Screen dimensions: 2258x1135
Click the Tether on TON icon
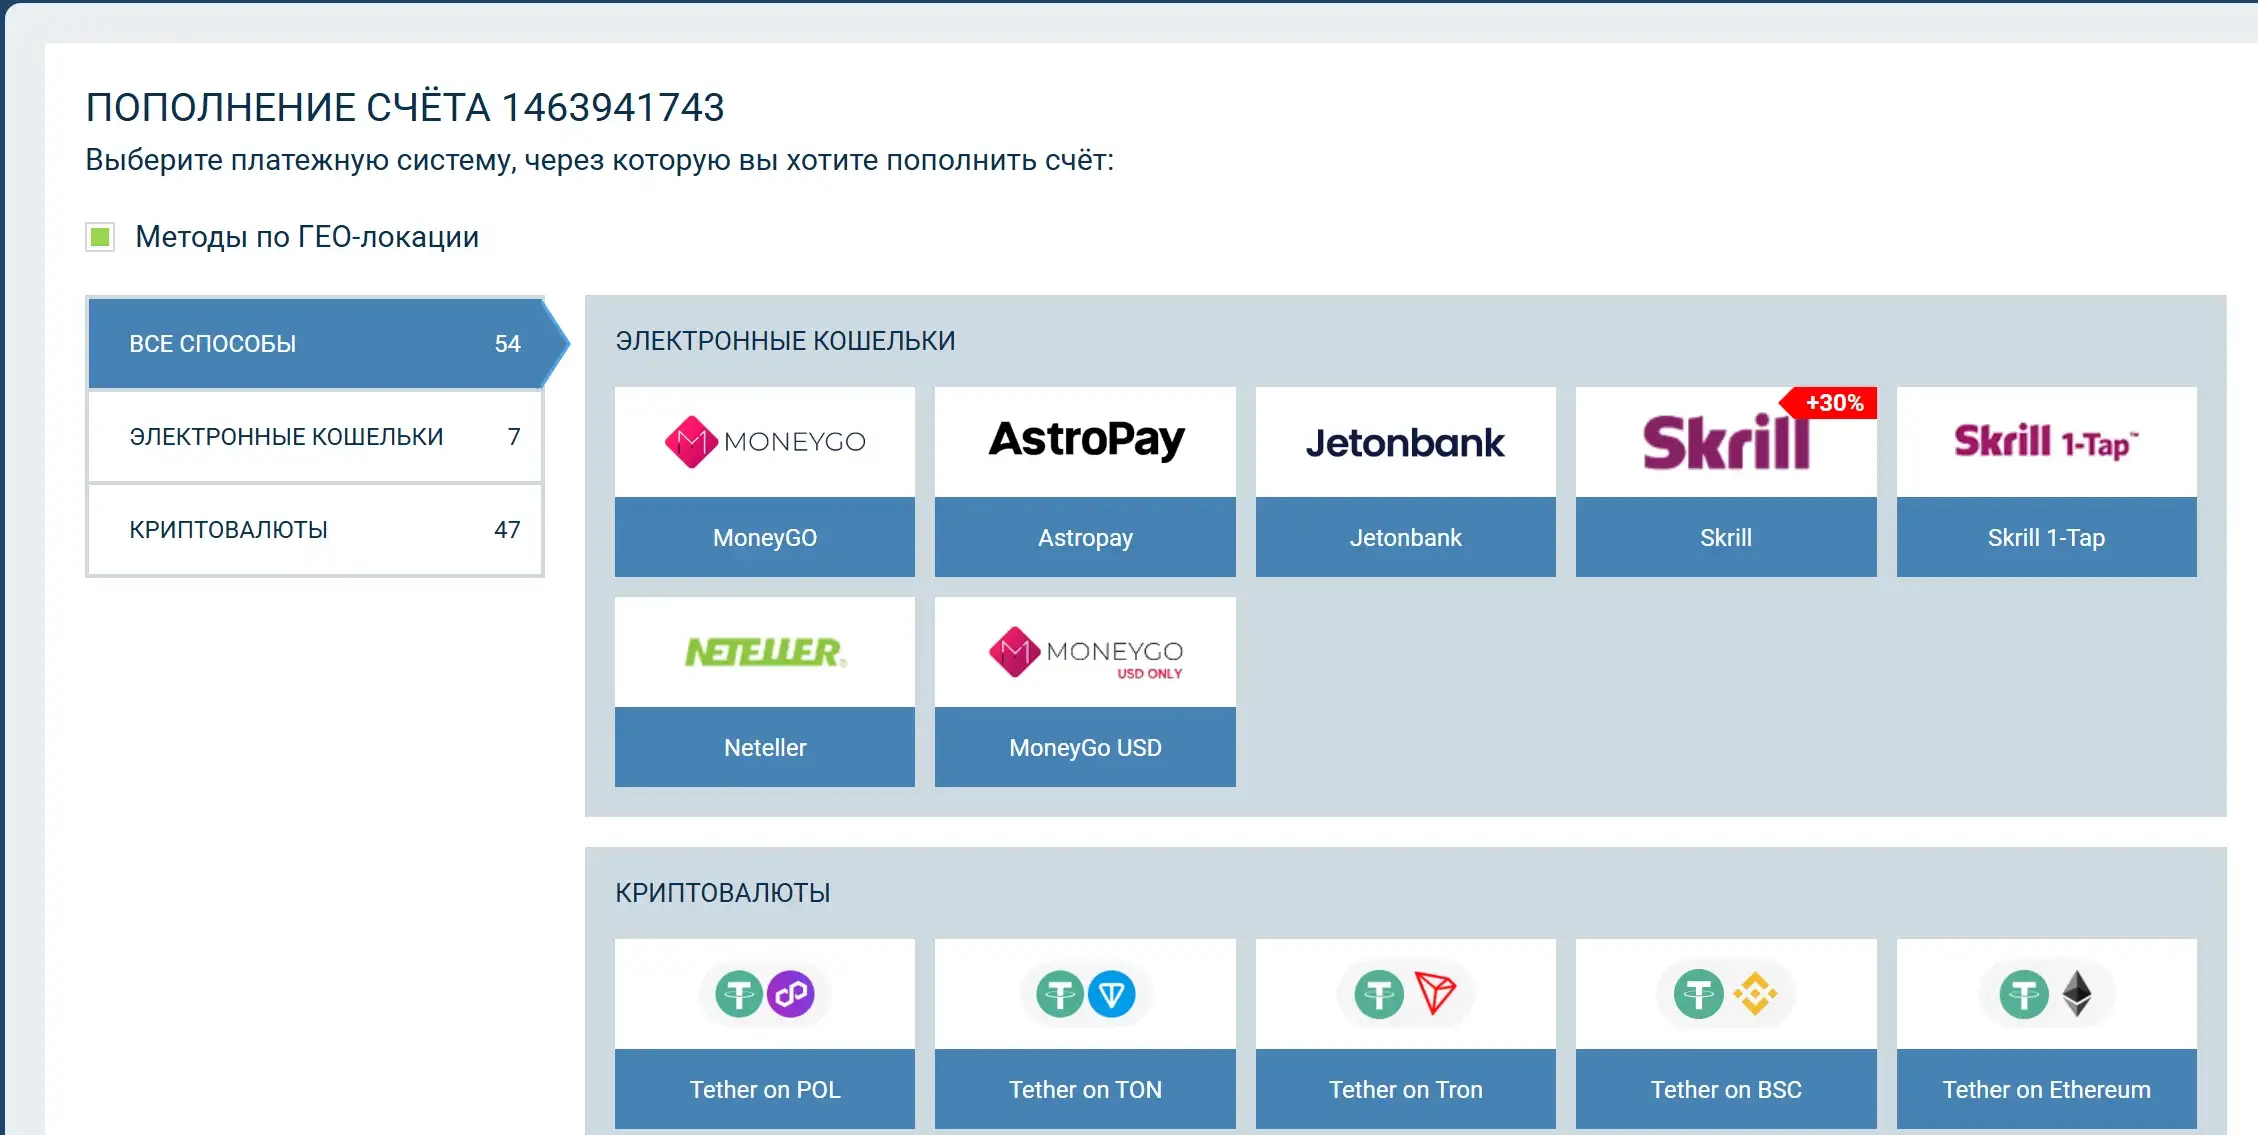point(1085,993)
